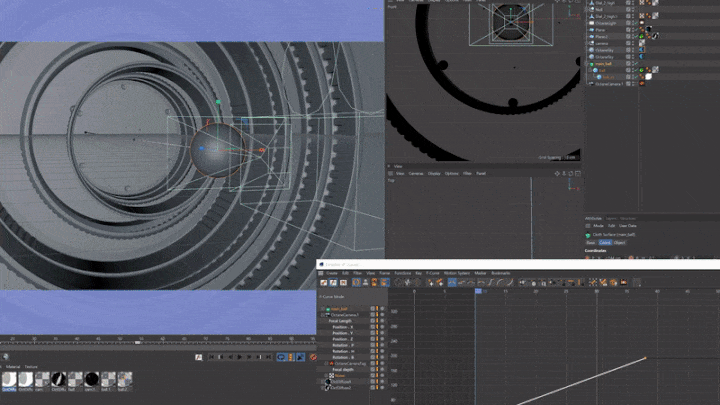
Task: Click move viewport navigation icon in Top view
Action: click(x=557, y=174)
